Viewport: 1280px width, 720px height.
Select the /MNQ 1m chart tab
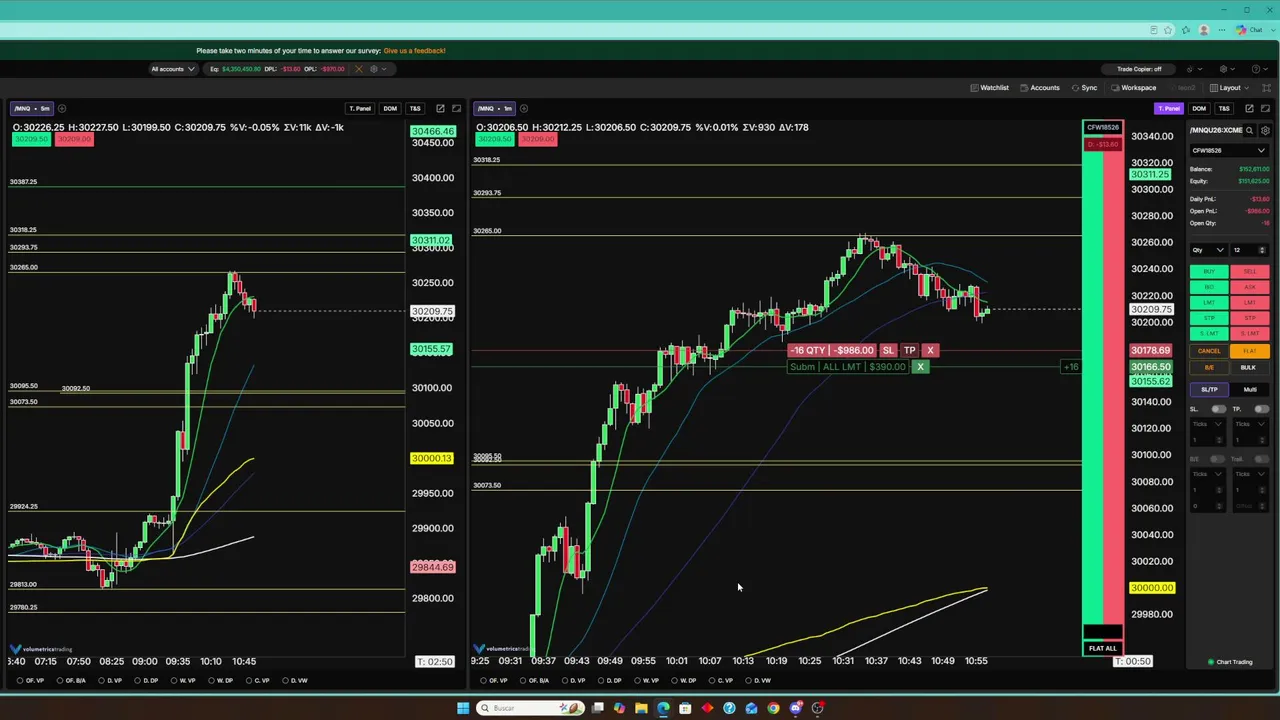pos(495,108)
